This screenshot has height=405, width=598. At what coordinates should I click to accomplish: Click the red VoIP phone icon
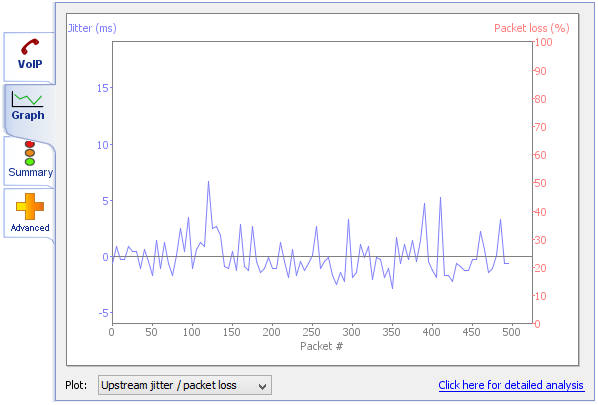[x=30, y=47]
